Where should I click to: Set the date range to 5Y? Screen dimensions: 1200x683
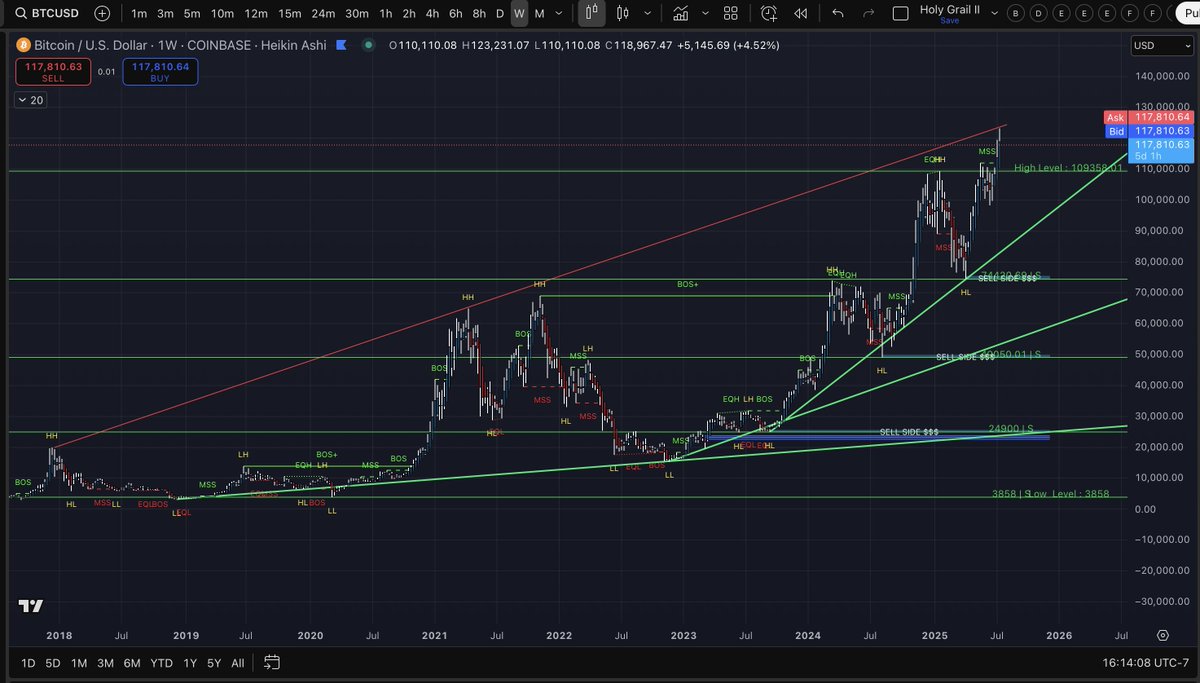[x=214, y=663]
